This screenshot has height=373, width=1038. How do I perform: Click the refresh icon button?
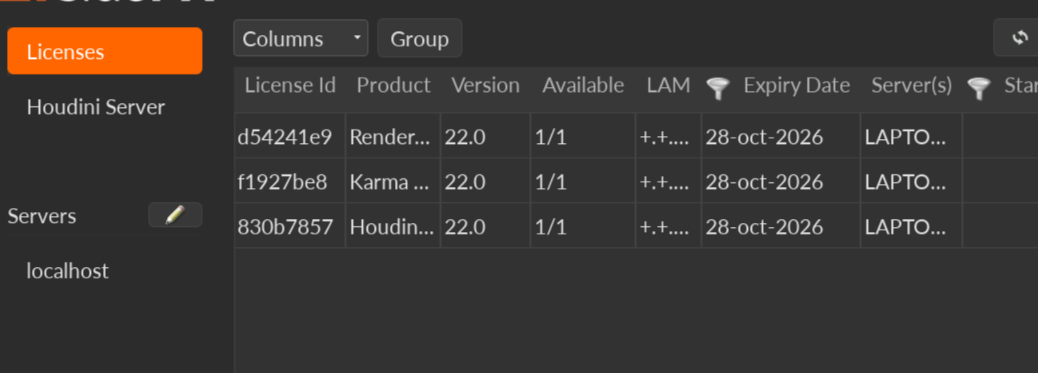click(x=1019, y=38)
